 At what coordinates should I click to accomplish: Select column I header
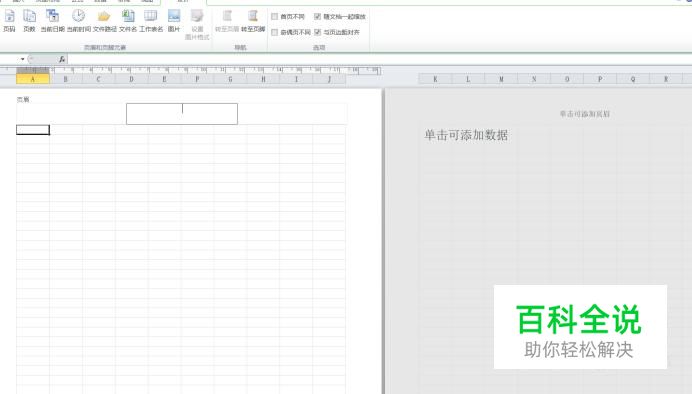click(x=296, y=79)
